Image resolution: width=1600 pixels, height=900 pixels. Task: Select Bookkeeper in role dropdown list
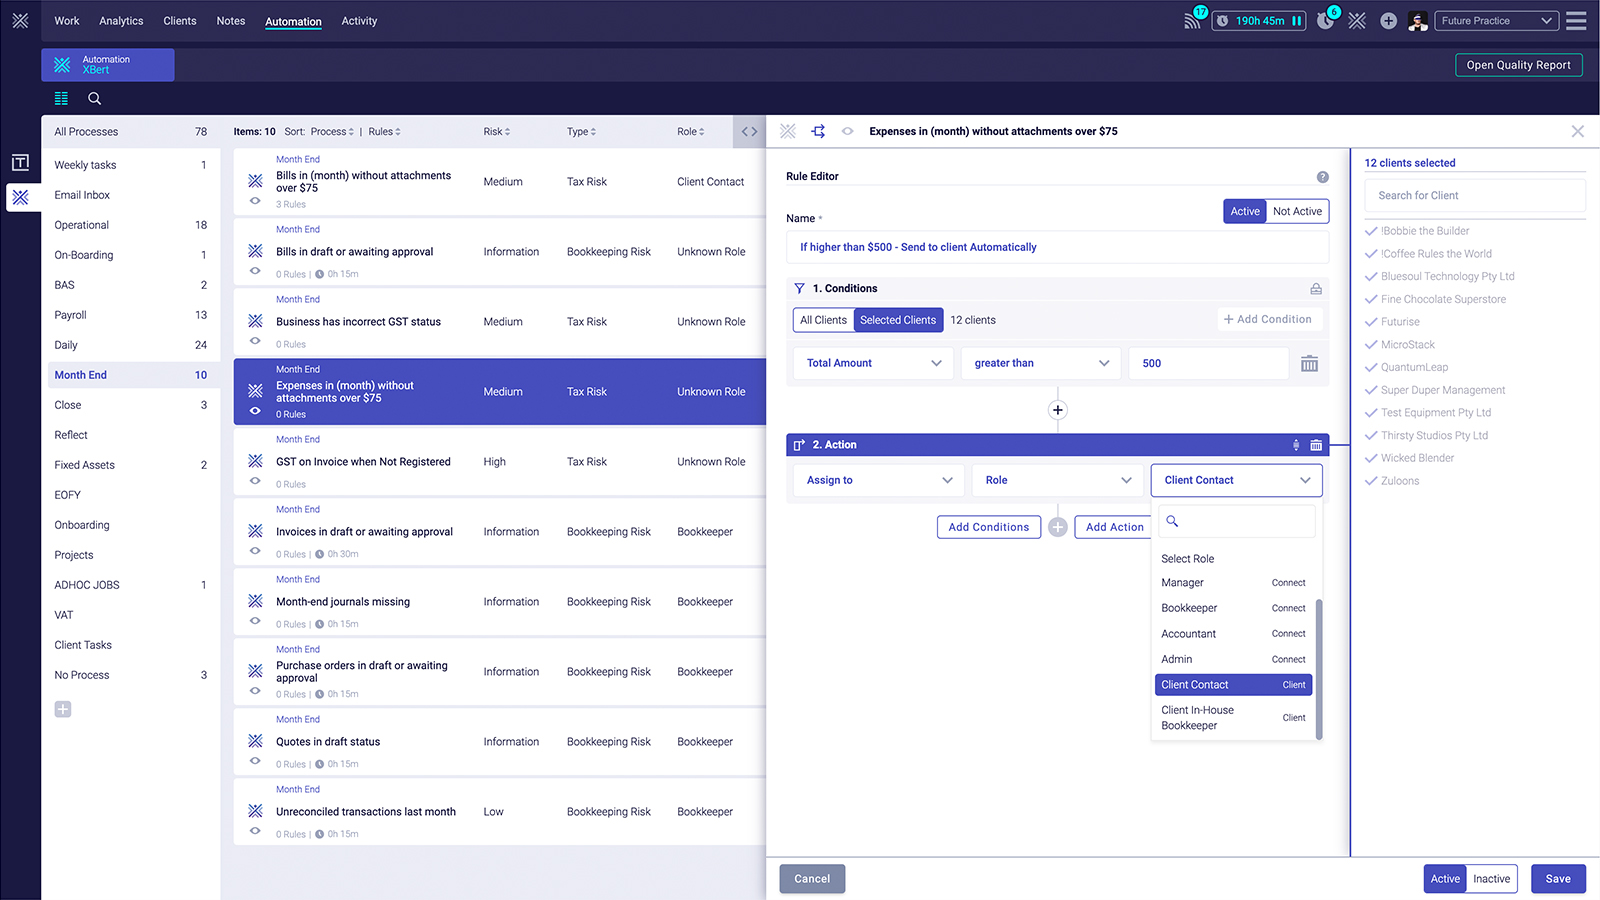pos(1233,608)
